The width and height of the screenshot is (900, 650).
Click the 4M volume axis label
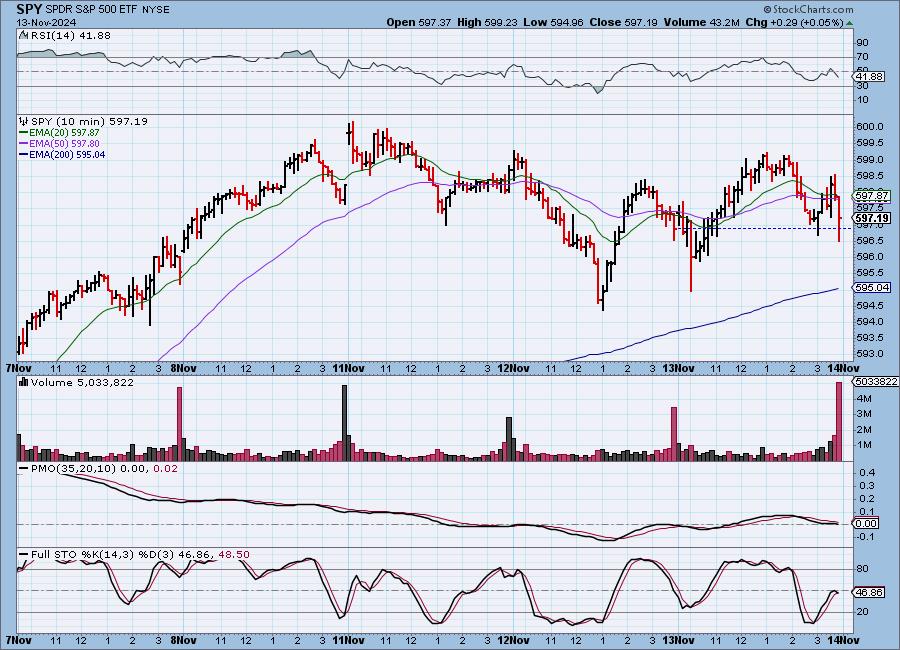click(864, 398)
